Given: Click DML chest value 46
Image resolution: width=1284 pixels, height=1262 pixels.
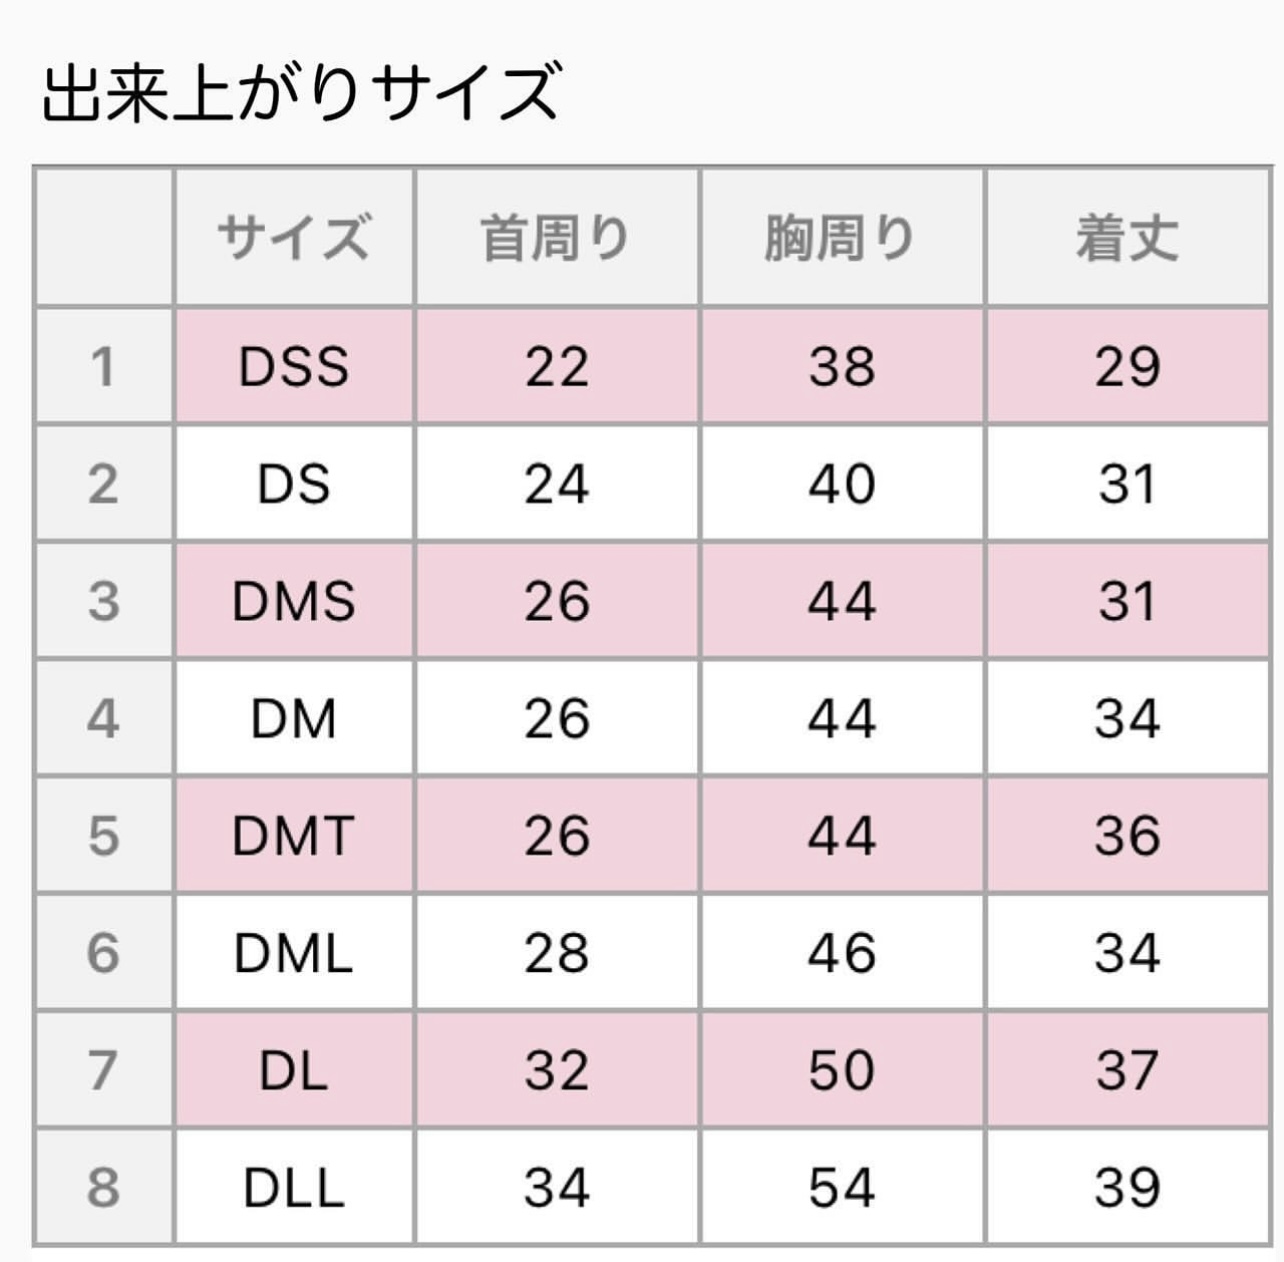Looking at the screenshot, I should point(841,952).
